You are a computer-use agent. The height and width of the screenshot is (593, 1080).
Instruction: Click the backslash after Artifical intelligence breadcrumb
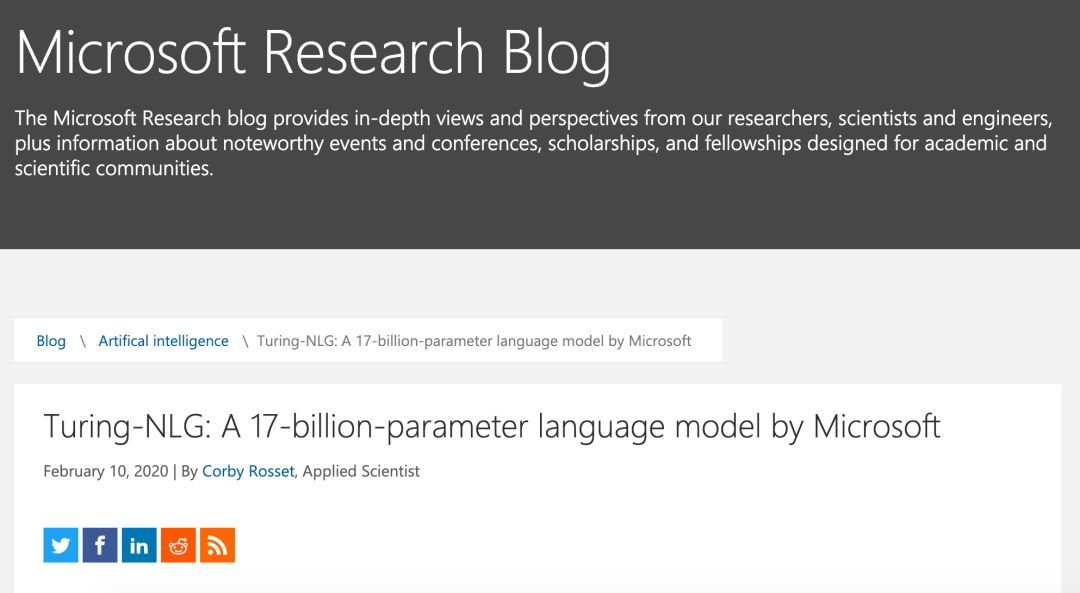click(243, 341)
